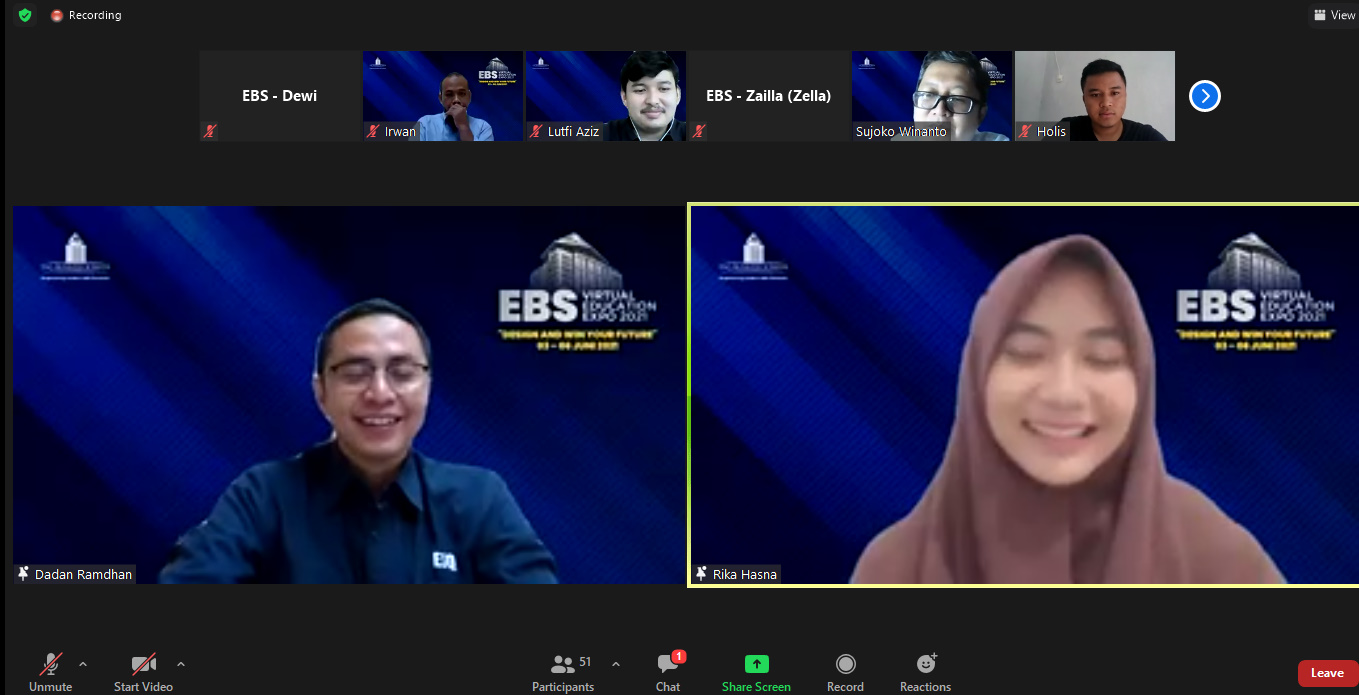1359x695 pixels.
Task: Select the EBS - Dewi participant tile
Action: tap(280, 96)
